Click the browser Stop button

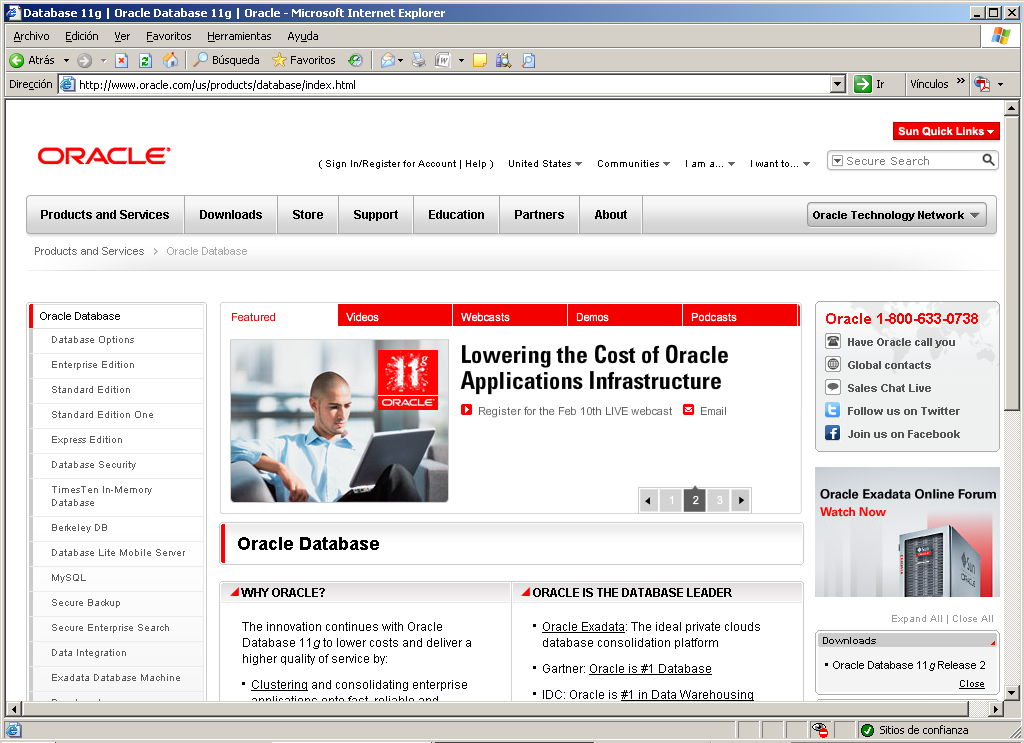coord(121,60)
